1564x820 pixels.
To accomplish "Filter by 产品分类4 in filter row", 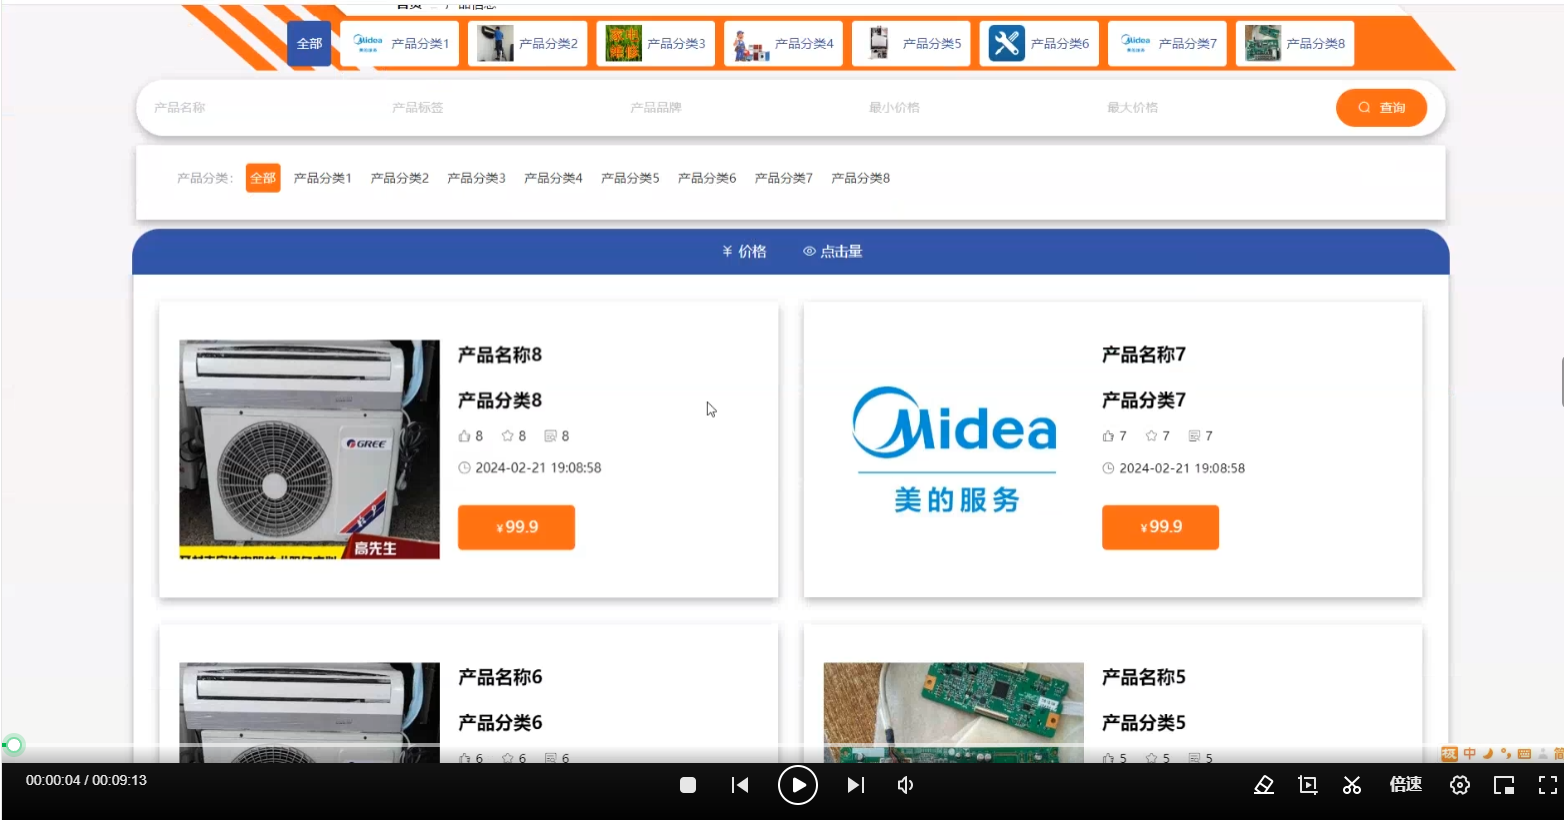I will click(x=553, y=178).
